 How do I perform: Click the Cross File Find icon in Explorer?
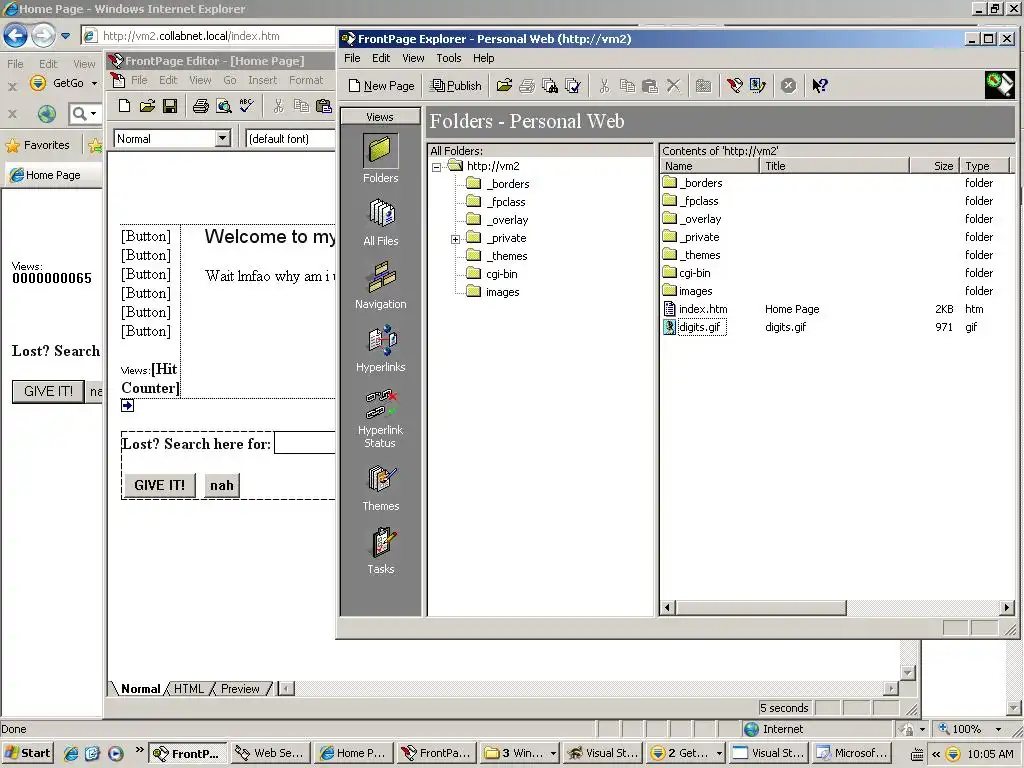[x=550, y=86]
